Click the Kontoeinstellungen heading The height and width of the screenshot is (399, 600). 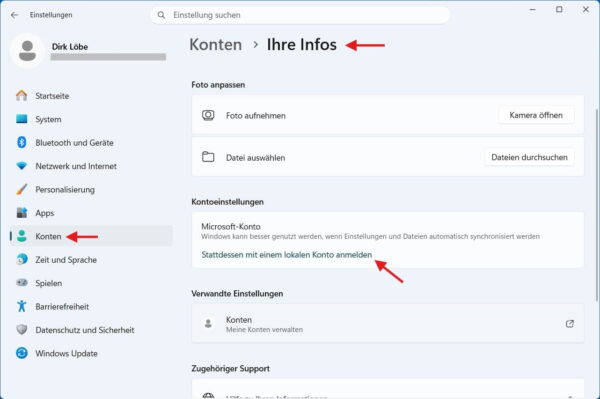click(227, 202)
